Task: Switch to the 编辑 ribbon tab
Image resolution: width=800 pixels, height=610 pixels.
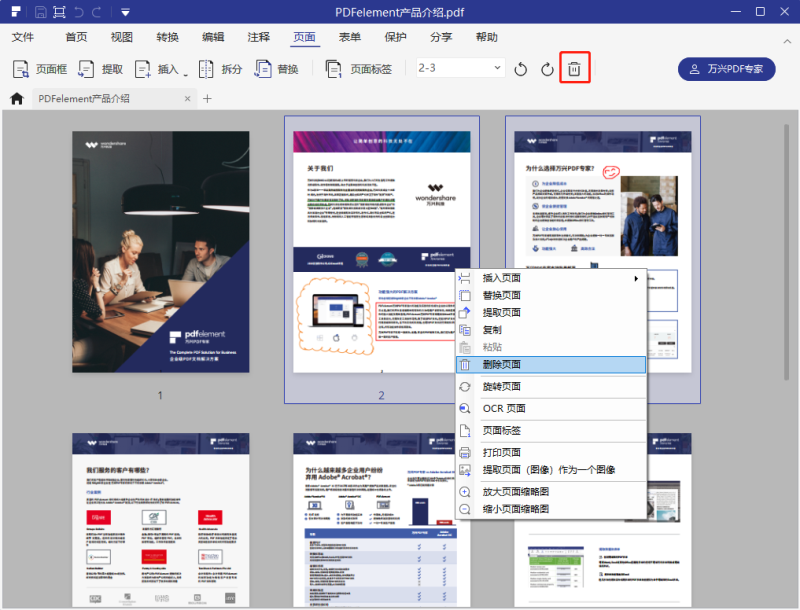Action: [213, 37]
